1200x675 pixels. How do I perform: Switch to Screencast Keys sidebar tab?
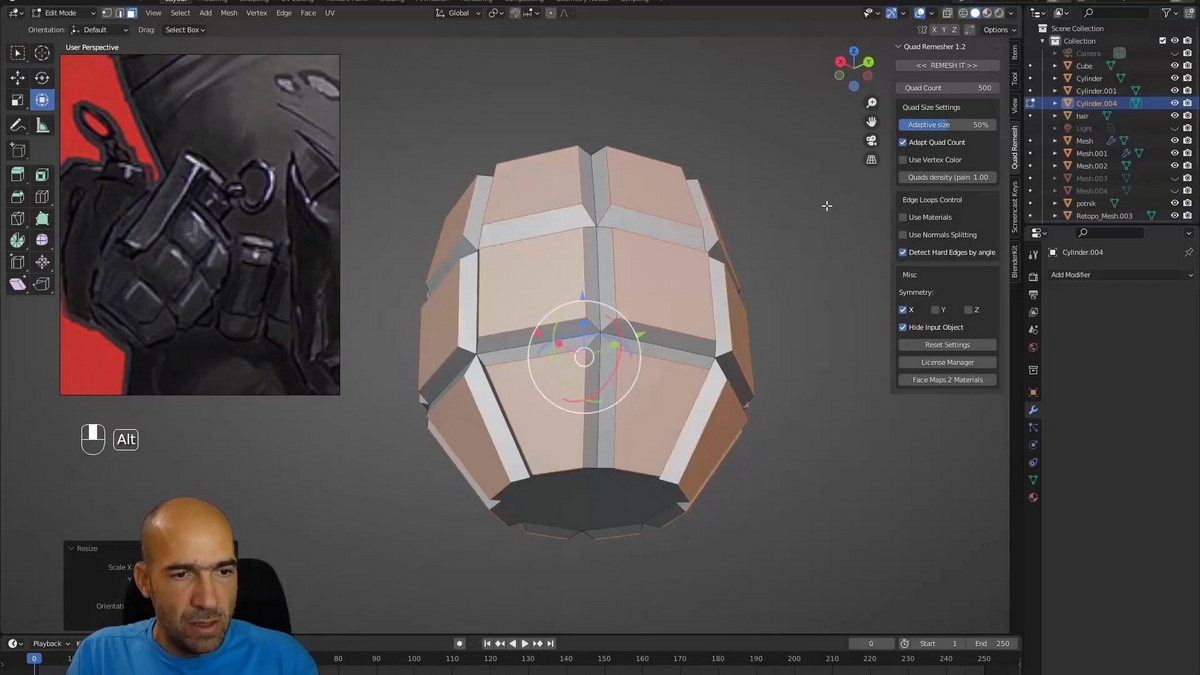[1014, 207]
